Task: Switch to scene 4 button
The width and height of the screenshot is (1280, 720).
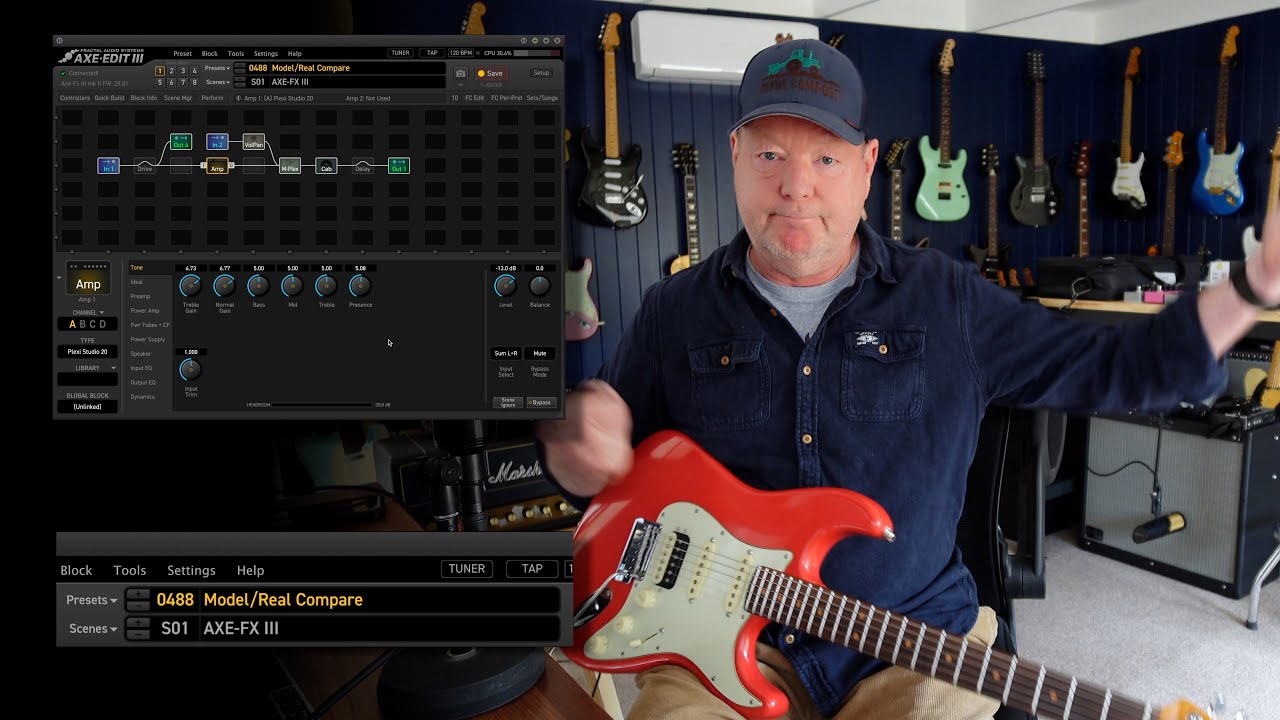Action: 194,71
